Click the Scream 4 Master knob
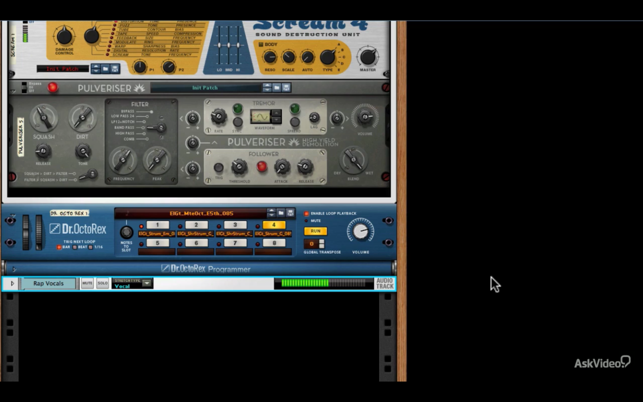The width and height of the screenshot is (643, 402). tap(367, 57)
